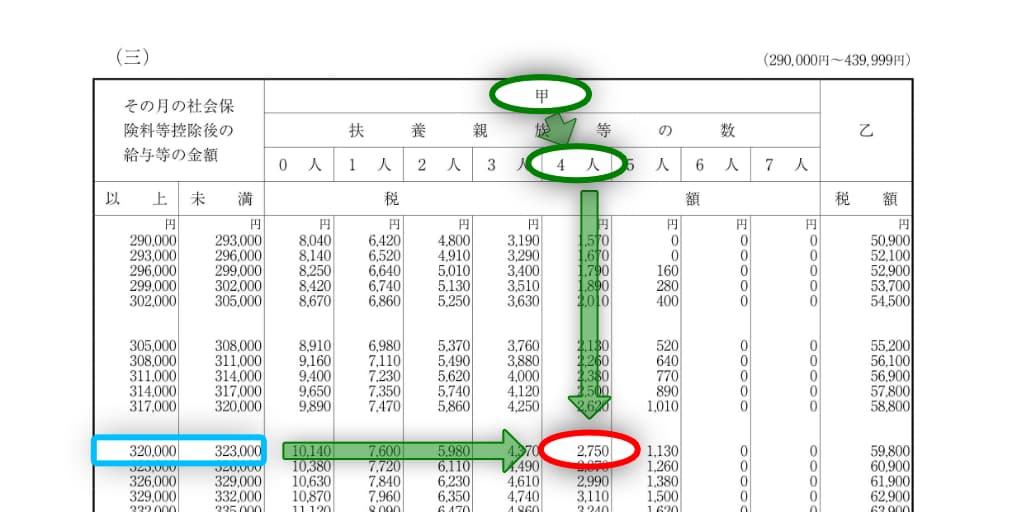This screenshot has width=1024, height=512.
Task: Click the 7,110 tax amount cell
Action: pyautogui.click(x=384, y=360)
